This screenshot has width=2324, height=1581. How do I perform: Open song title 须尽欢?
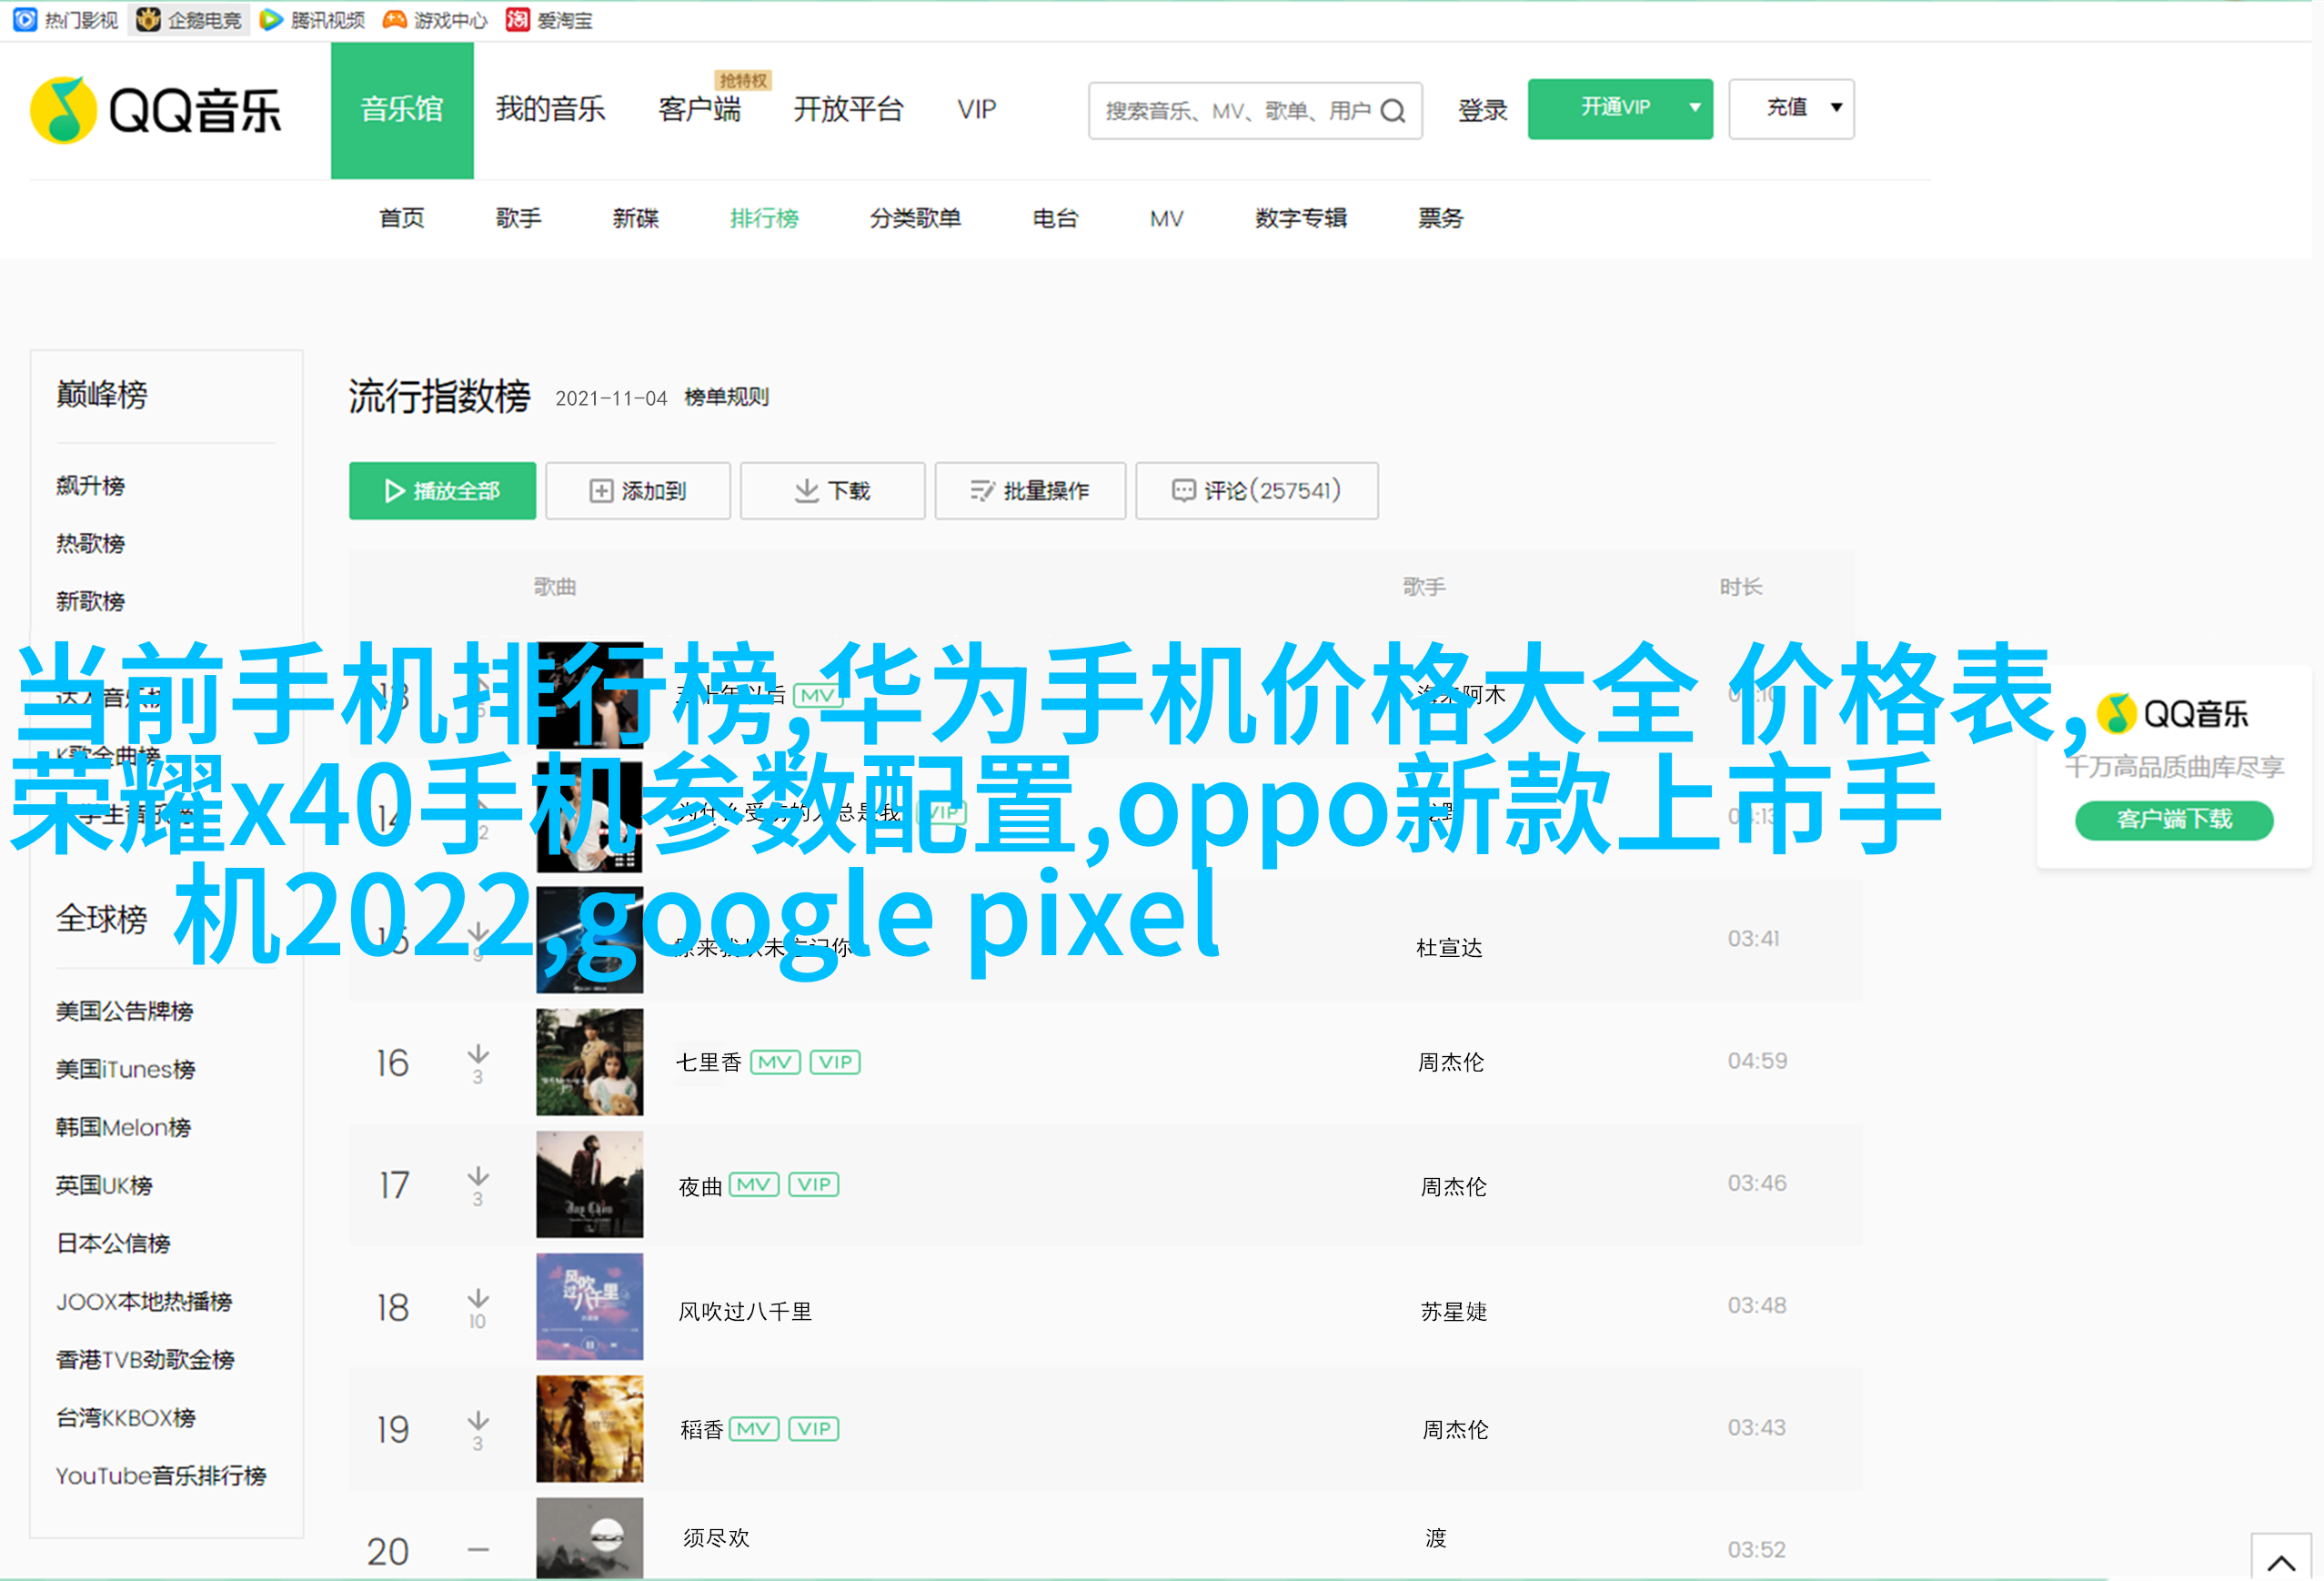716,1538
